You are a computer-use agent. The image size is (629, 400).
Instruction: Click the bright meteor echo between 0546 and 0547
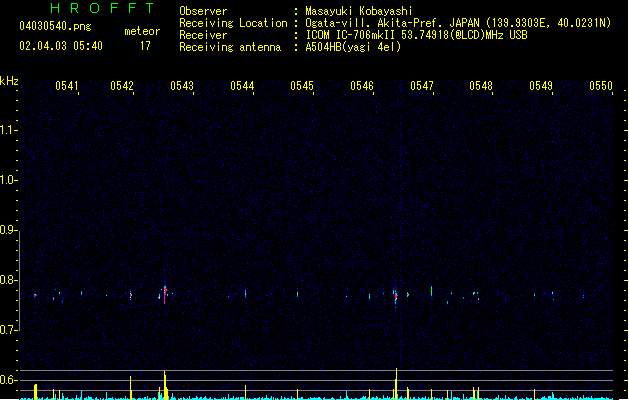[396, 296]
